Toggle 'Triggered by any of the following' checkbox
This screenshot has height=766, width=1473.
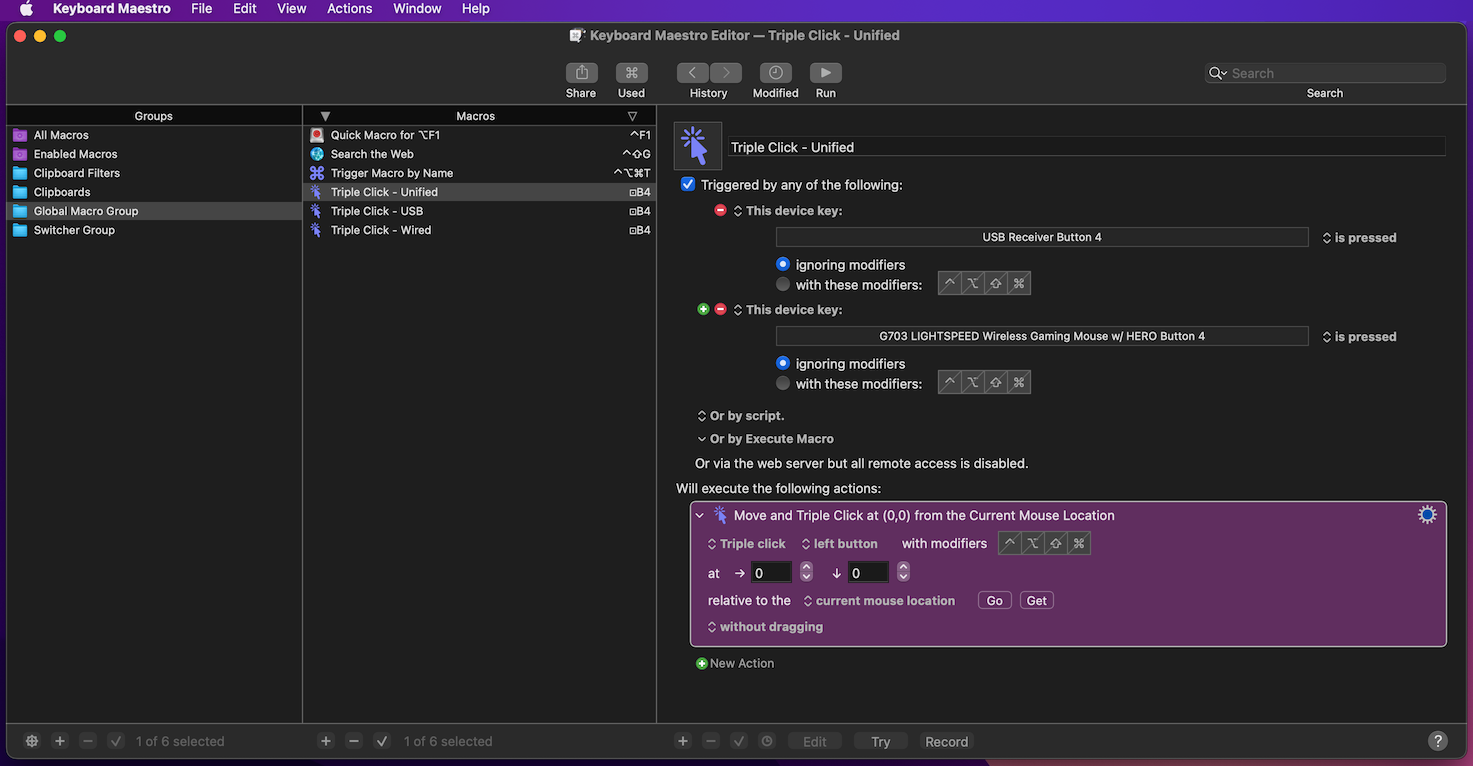click(688, 185)
